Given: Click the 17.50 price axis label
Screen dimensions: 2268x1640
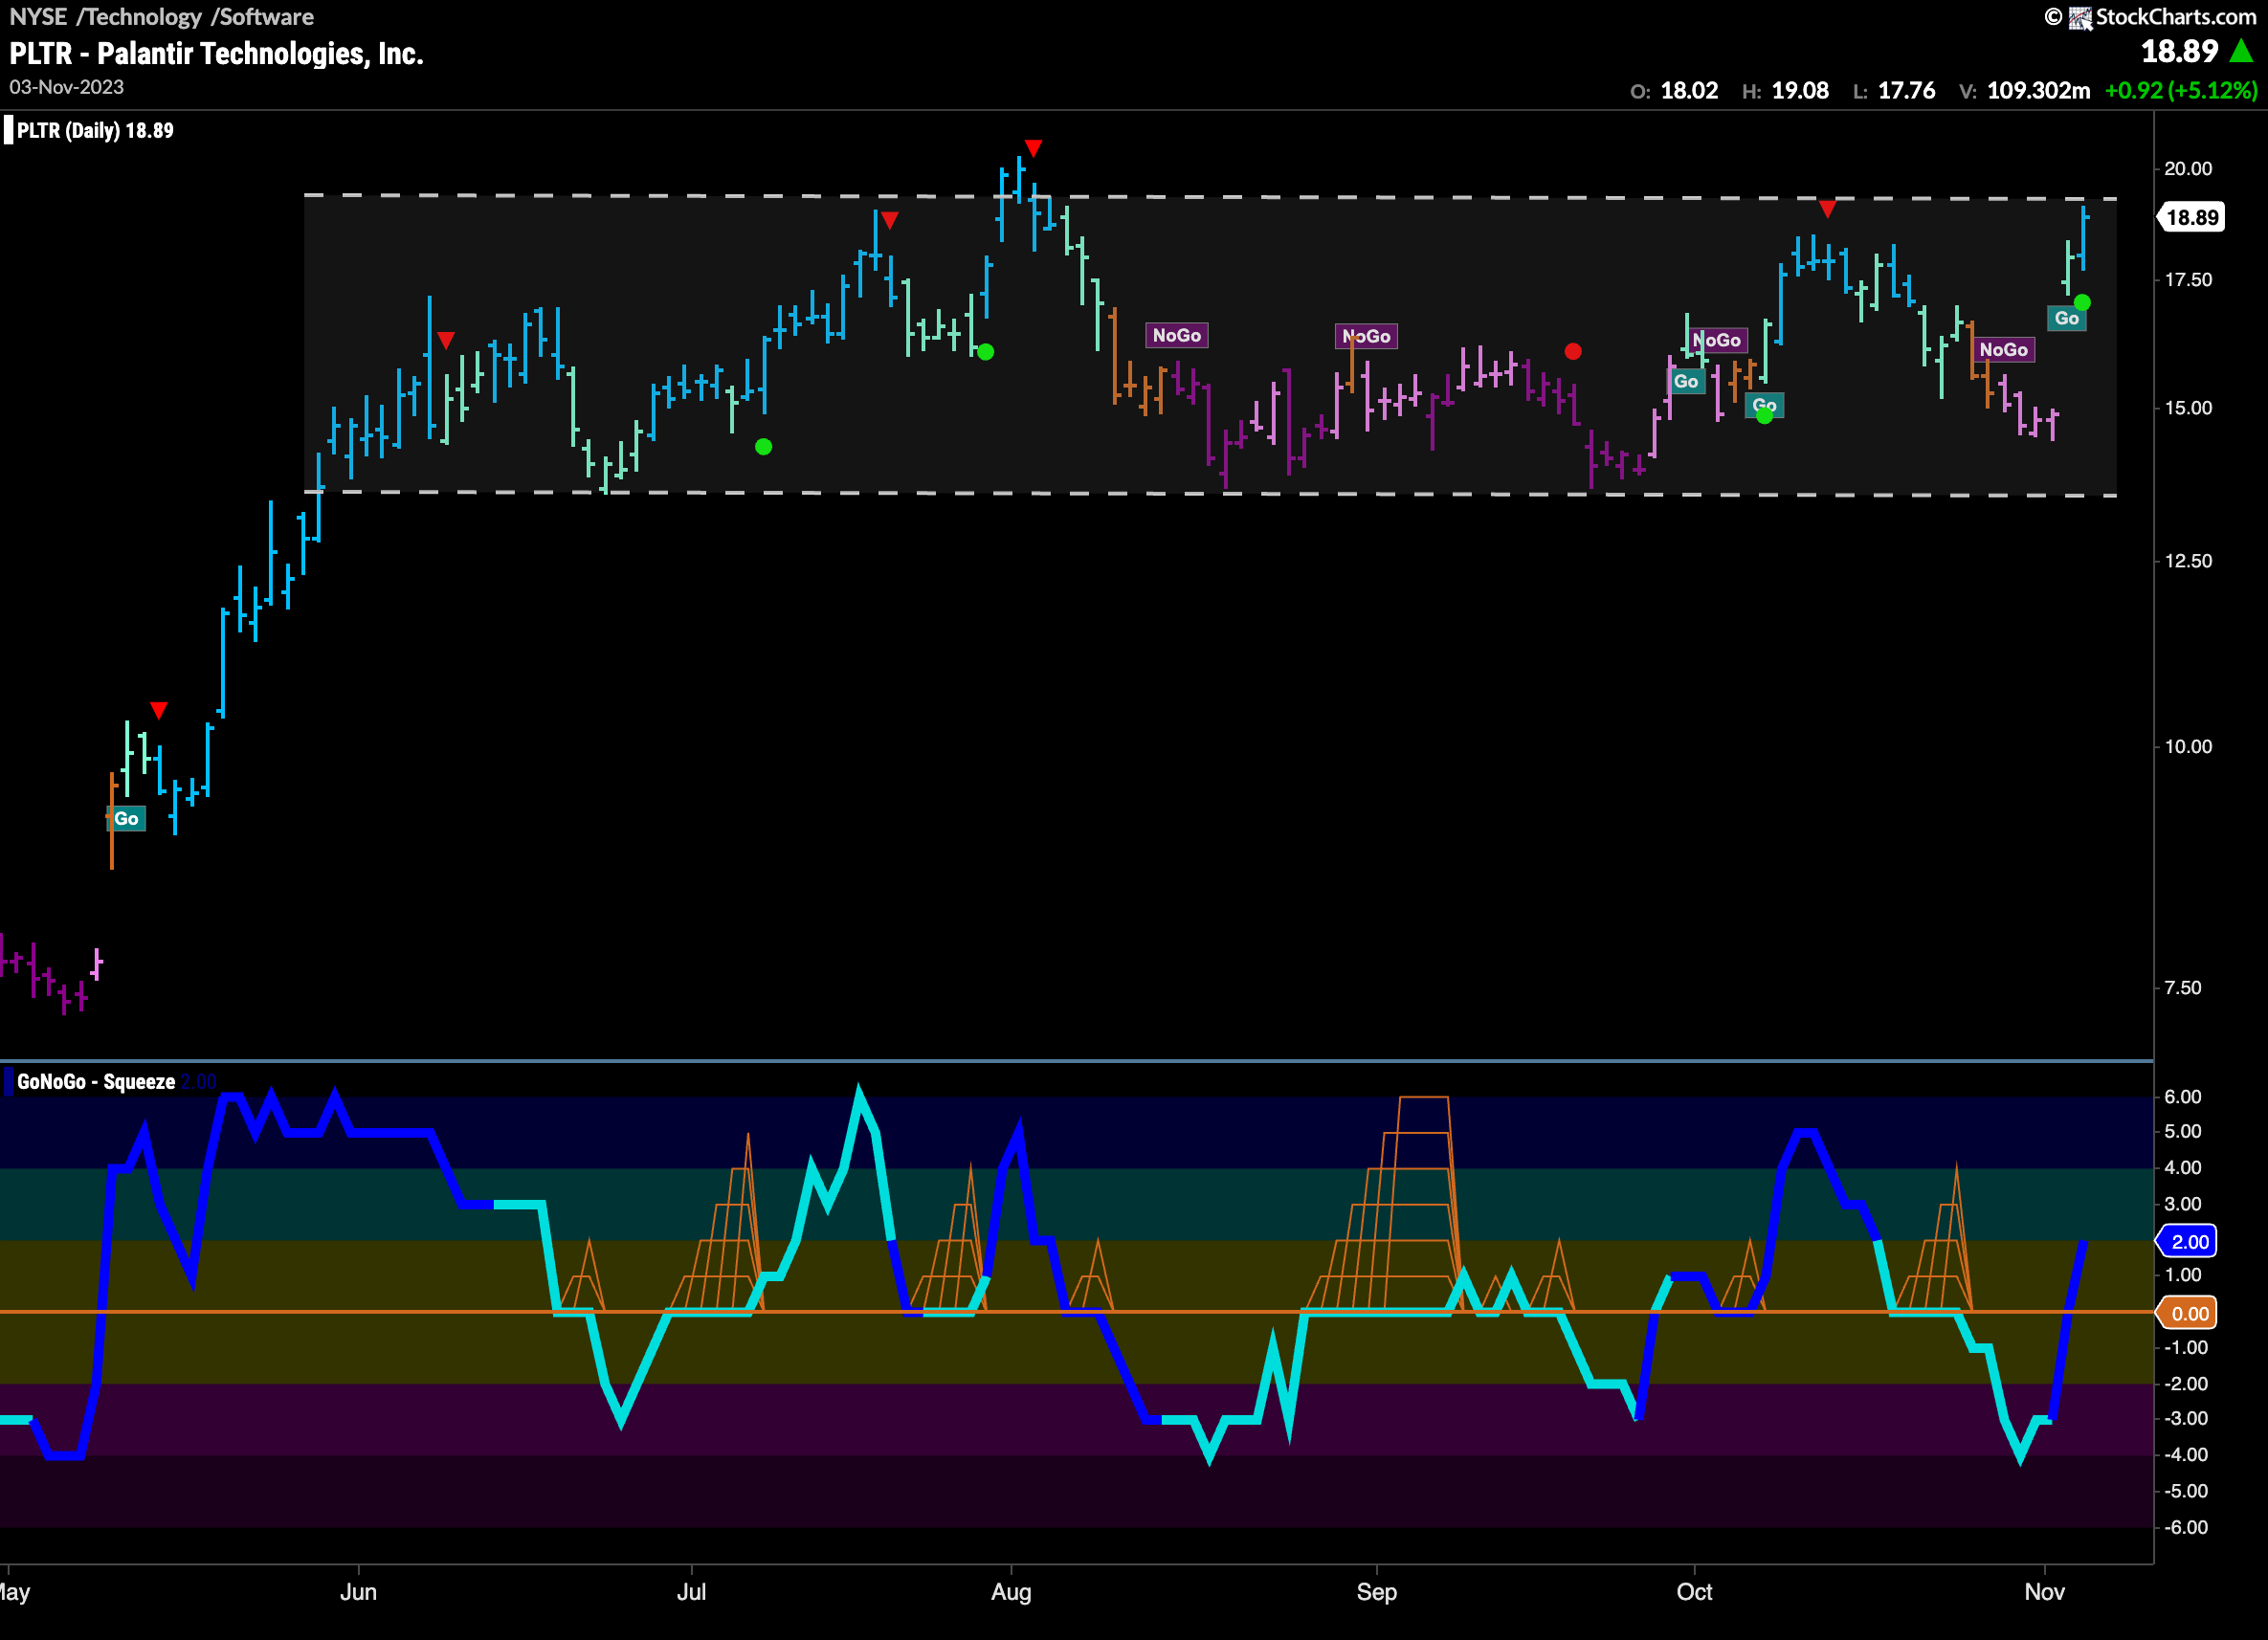Looking at the screenshot, I should coord(2188,279).
